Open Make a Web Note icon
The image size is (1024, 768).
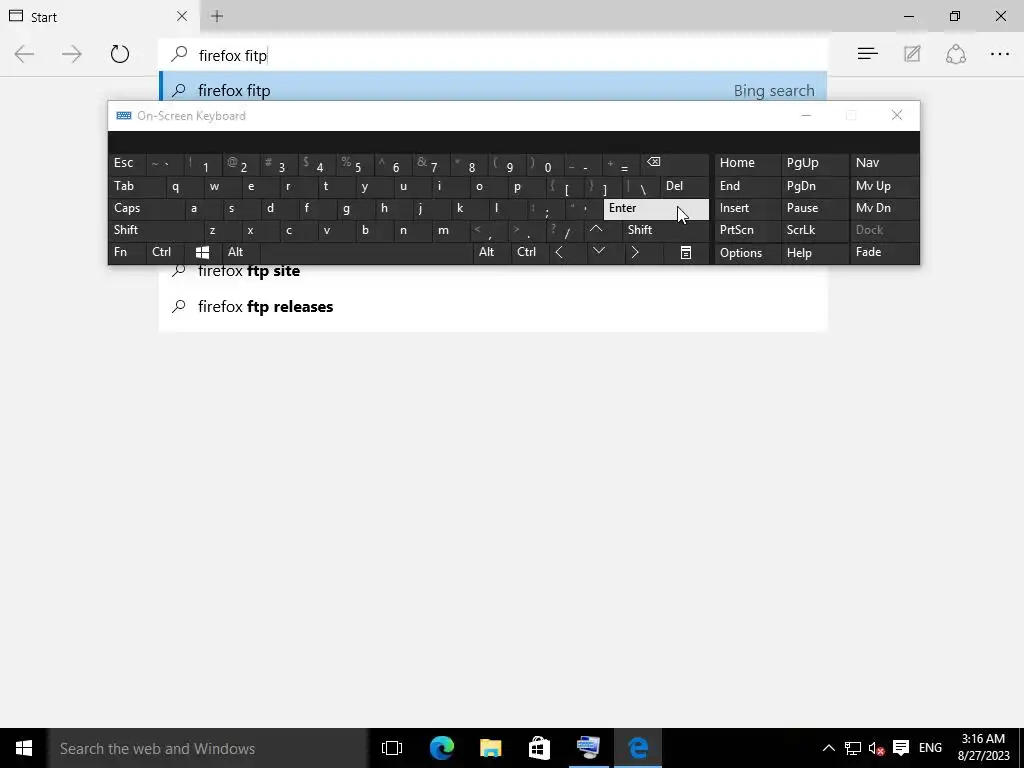tap(912, 54)
